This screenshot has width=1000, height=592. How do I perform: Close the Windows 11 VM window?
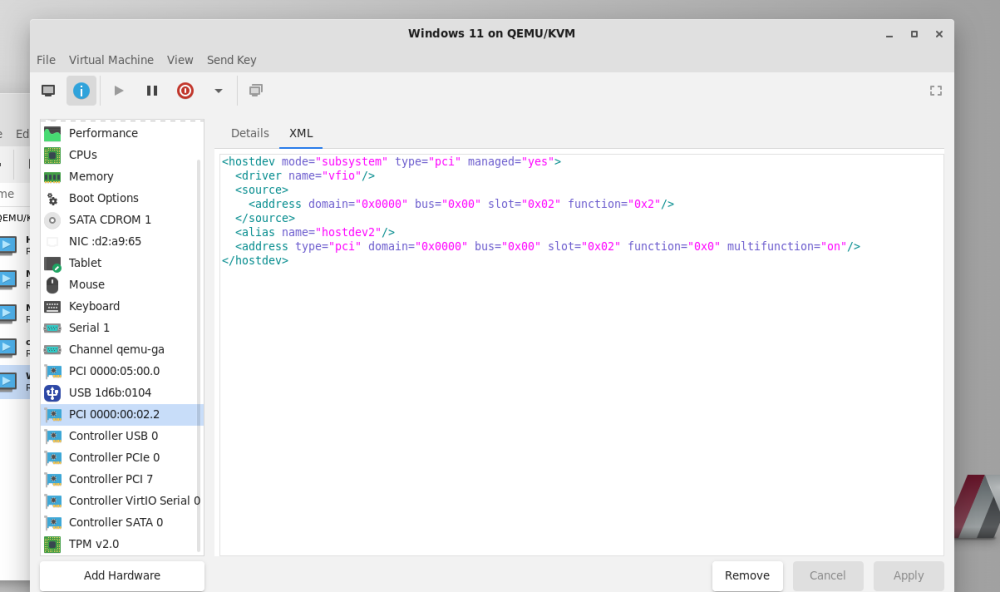939,34
